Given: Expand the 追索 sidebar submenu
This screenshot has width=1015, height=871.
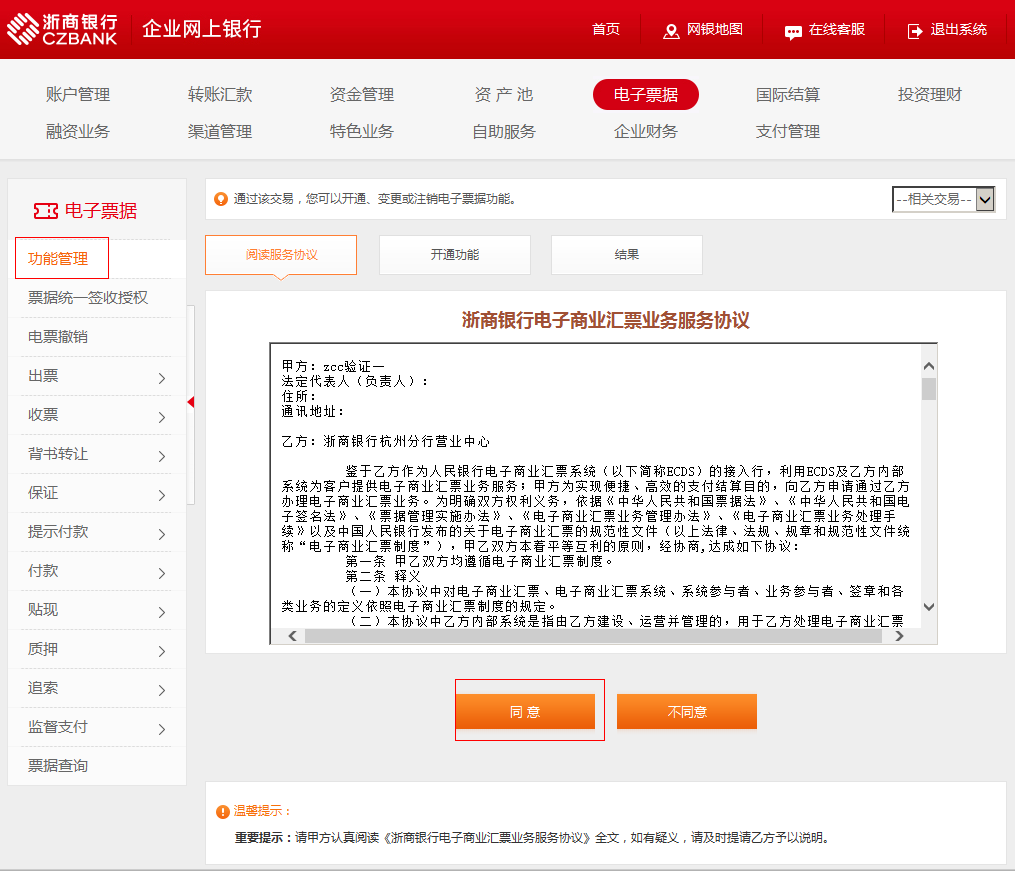Looking at the screenshot, I should tap(162, 690).
